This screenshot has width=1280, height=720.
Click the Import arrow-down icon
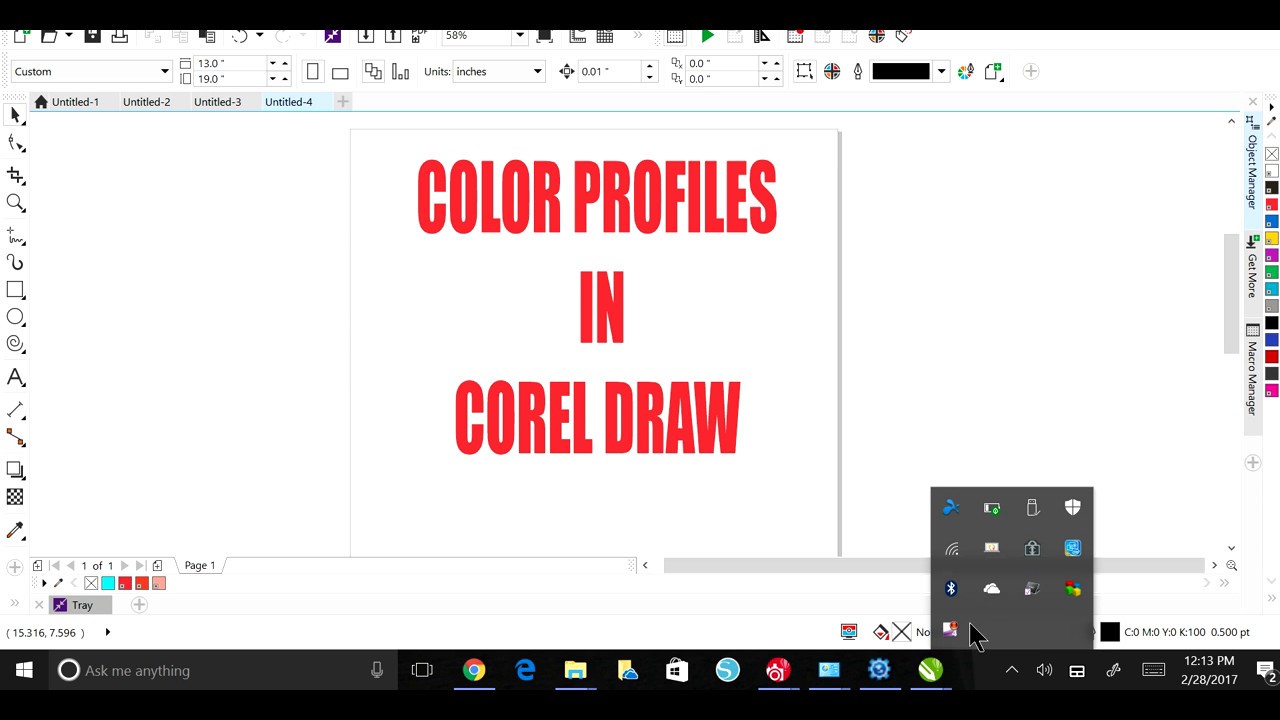pos(365,36)
